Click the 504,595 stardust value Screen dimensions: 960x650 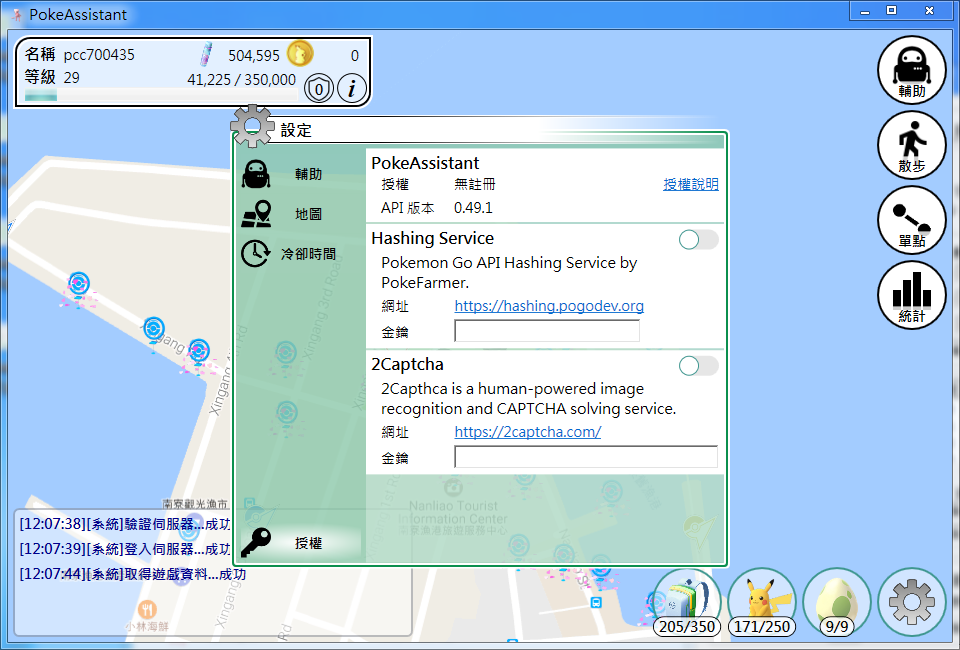pos(254,56)
